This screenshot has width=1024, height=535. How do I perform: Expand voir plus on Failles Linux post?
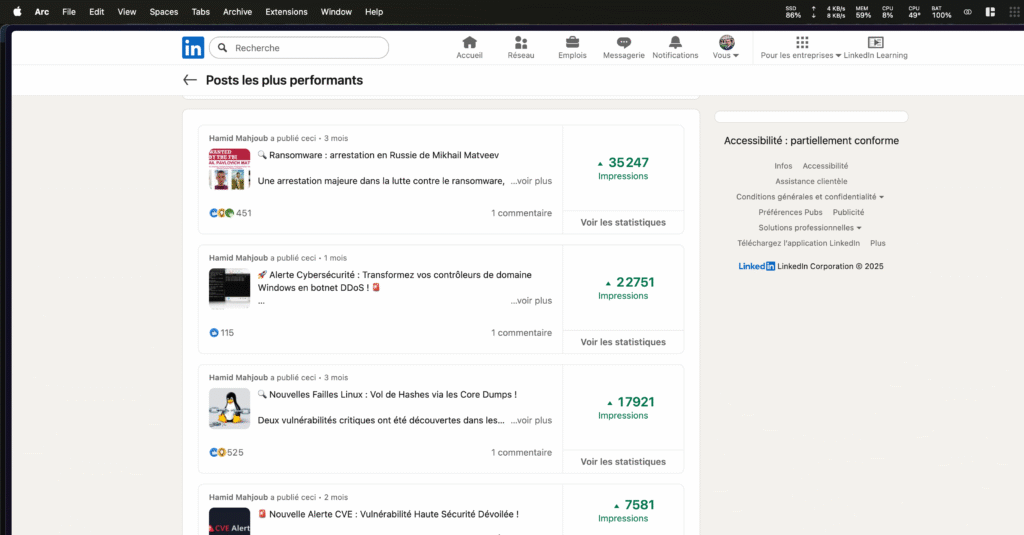pyautogui.click(x=531, y=420)
